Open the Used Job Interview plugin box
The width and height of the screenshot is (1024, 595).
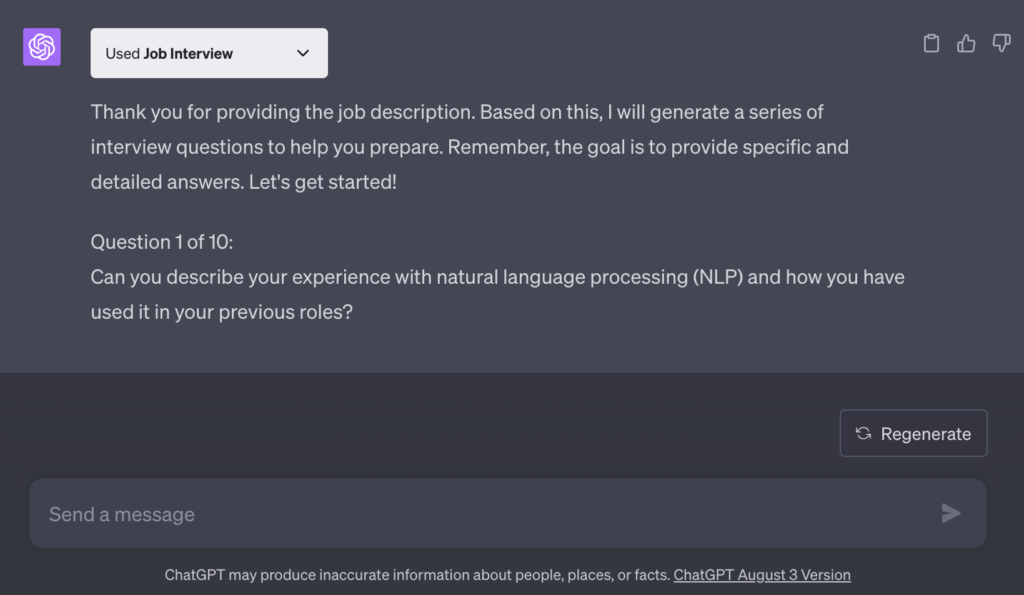[209, 53]
